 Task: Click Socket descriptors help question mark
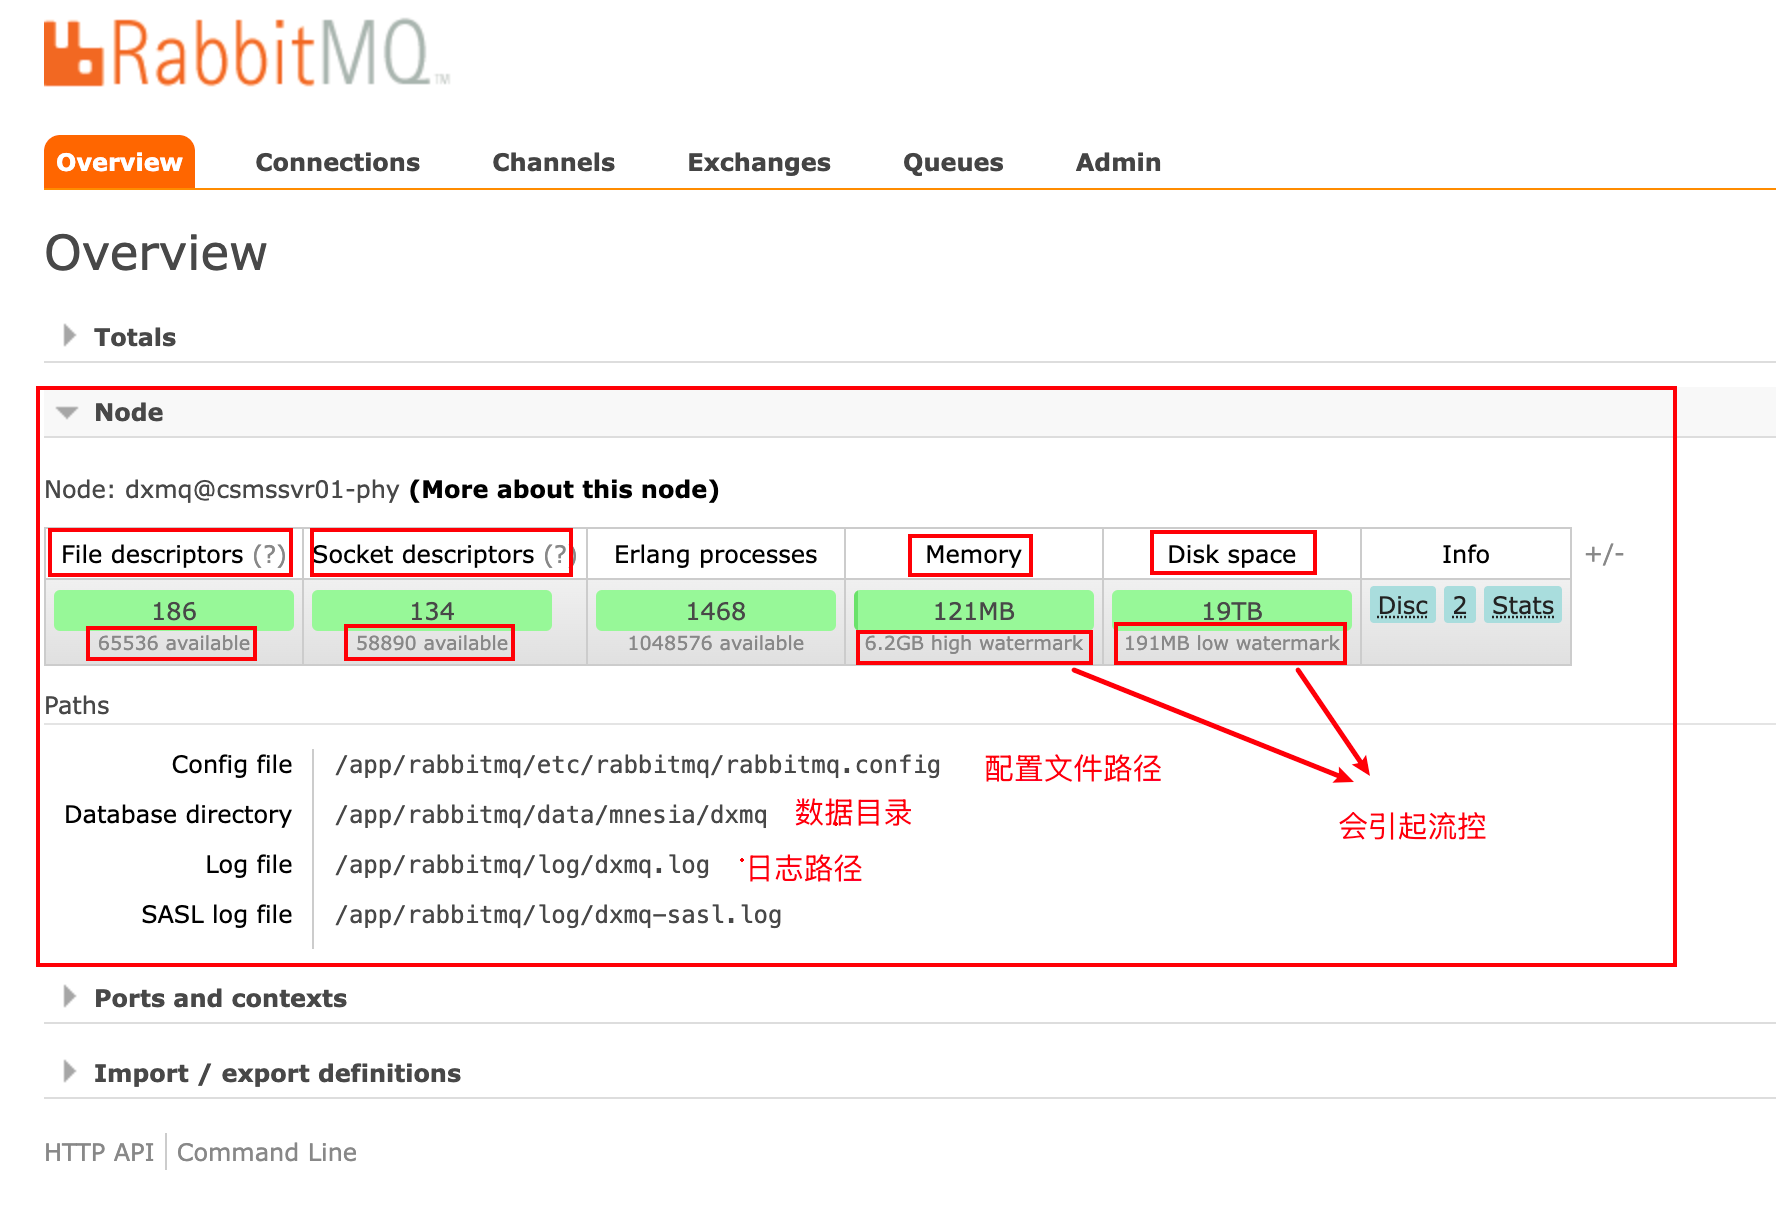559,554
